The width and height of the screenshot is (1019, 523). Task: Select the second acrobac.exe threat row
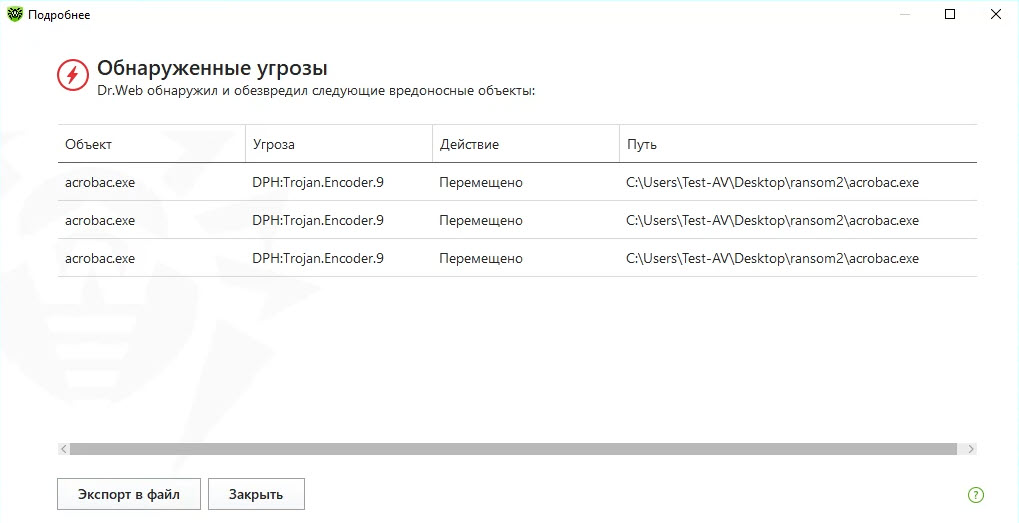100,220
